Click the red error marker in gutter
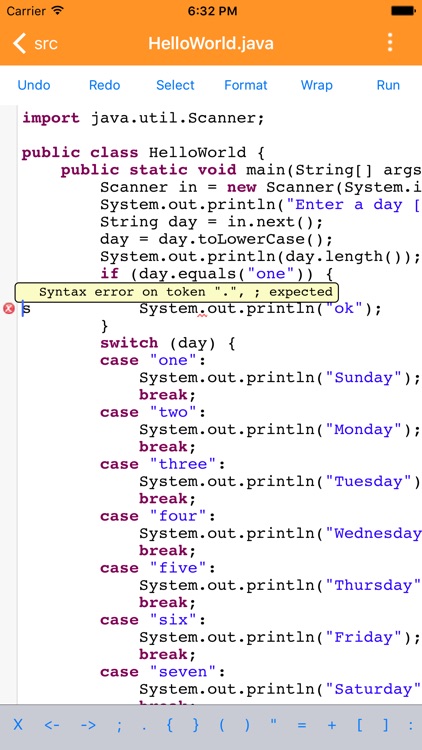This screenshot has height=750, width=422. pyautogui.click(x=9, y=309)
